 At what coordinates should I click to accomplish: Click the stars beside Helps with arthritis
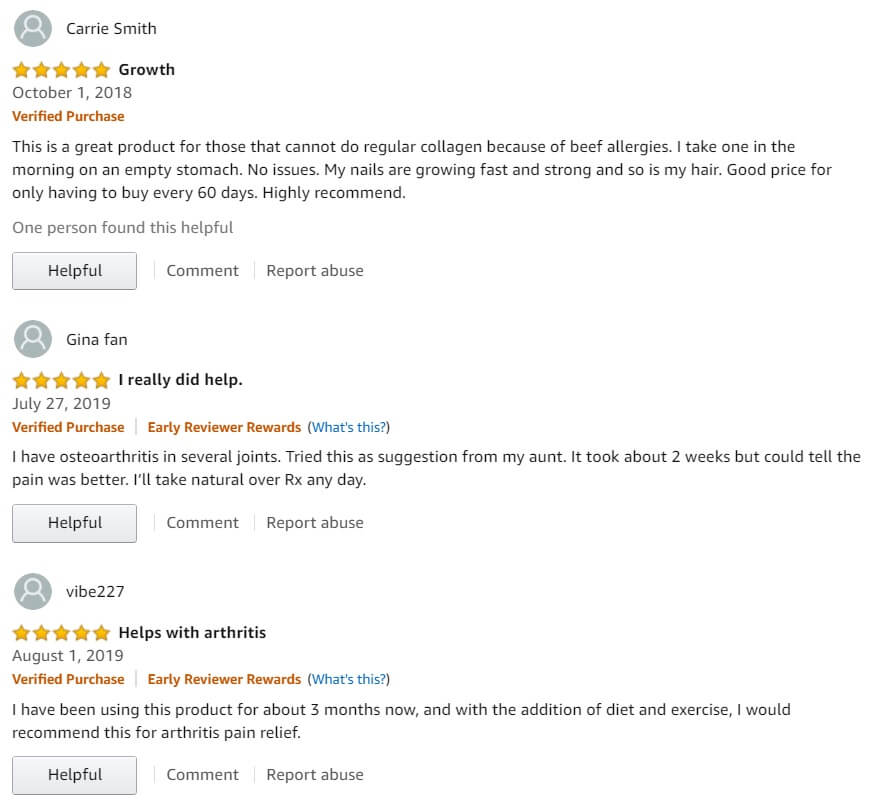click(61, 633)
